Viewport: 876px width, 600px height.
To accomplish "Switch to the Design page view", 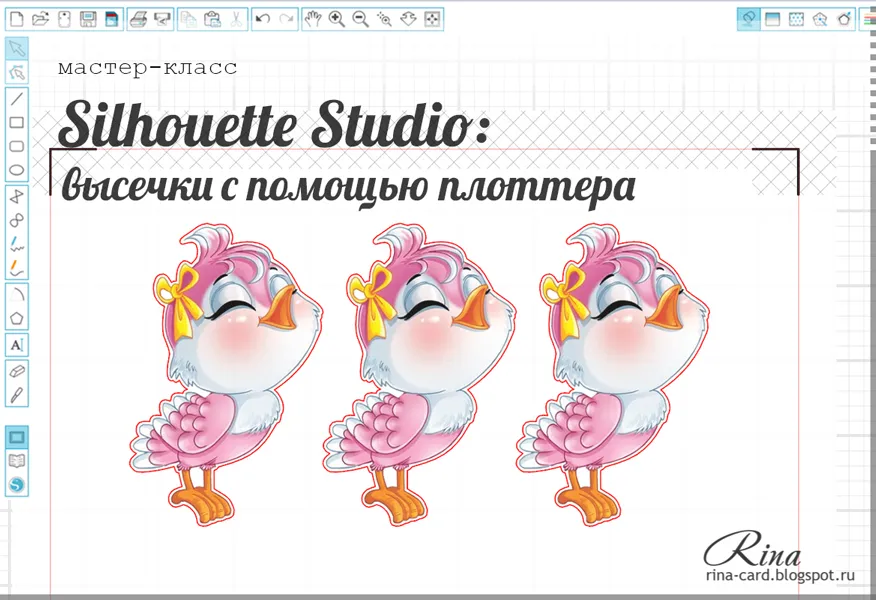I will pos(17,437).
